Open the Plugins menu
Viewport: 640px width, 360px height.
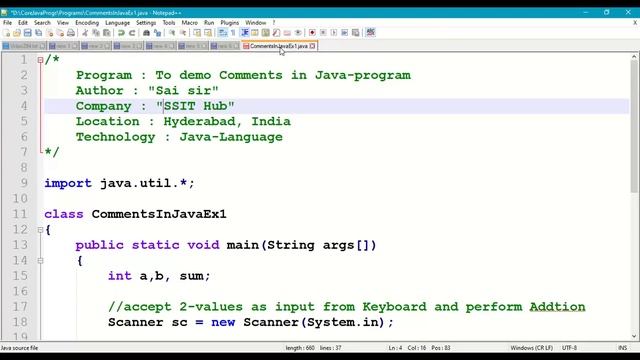(230, 22)
